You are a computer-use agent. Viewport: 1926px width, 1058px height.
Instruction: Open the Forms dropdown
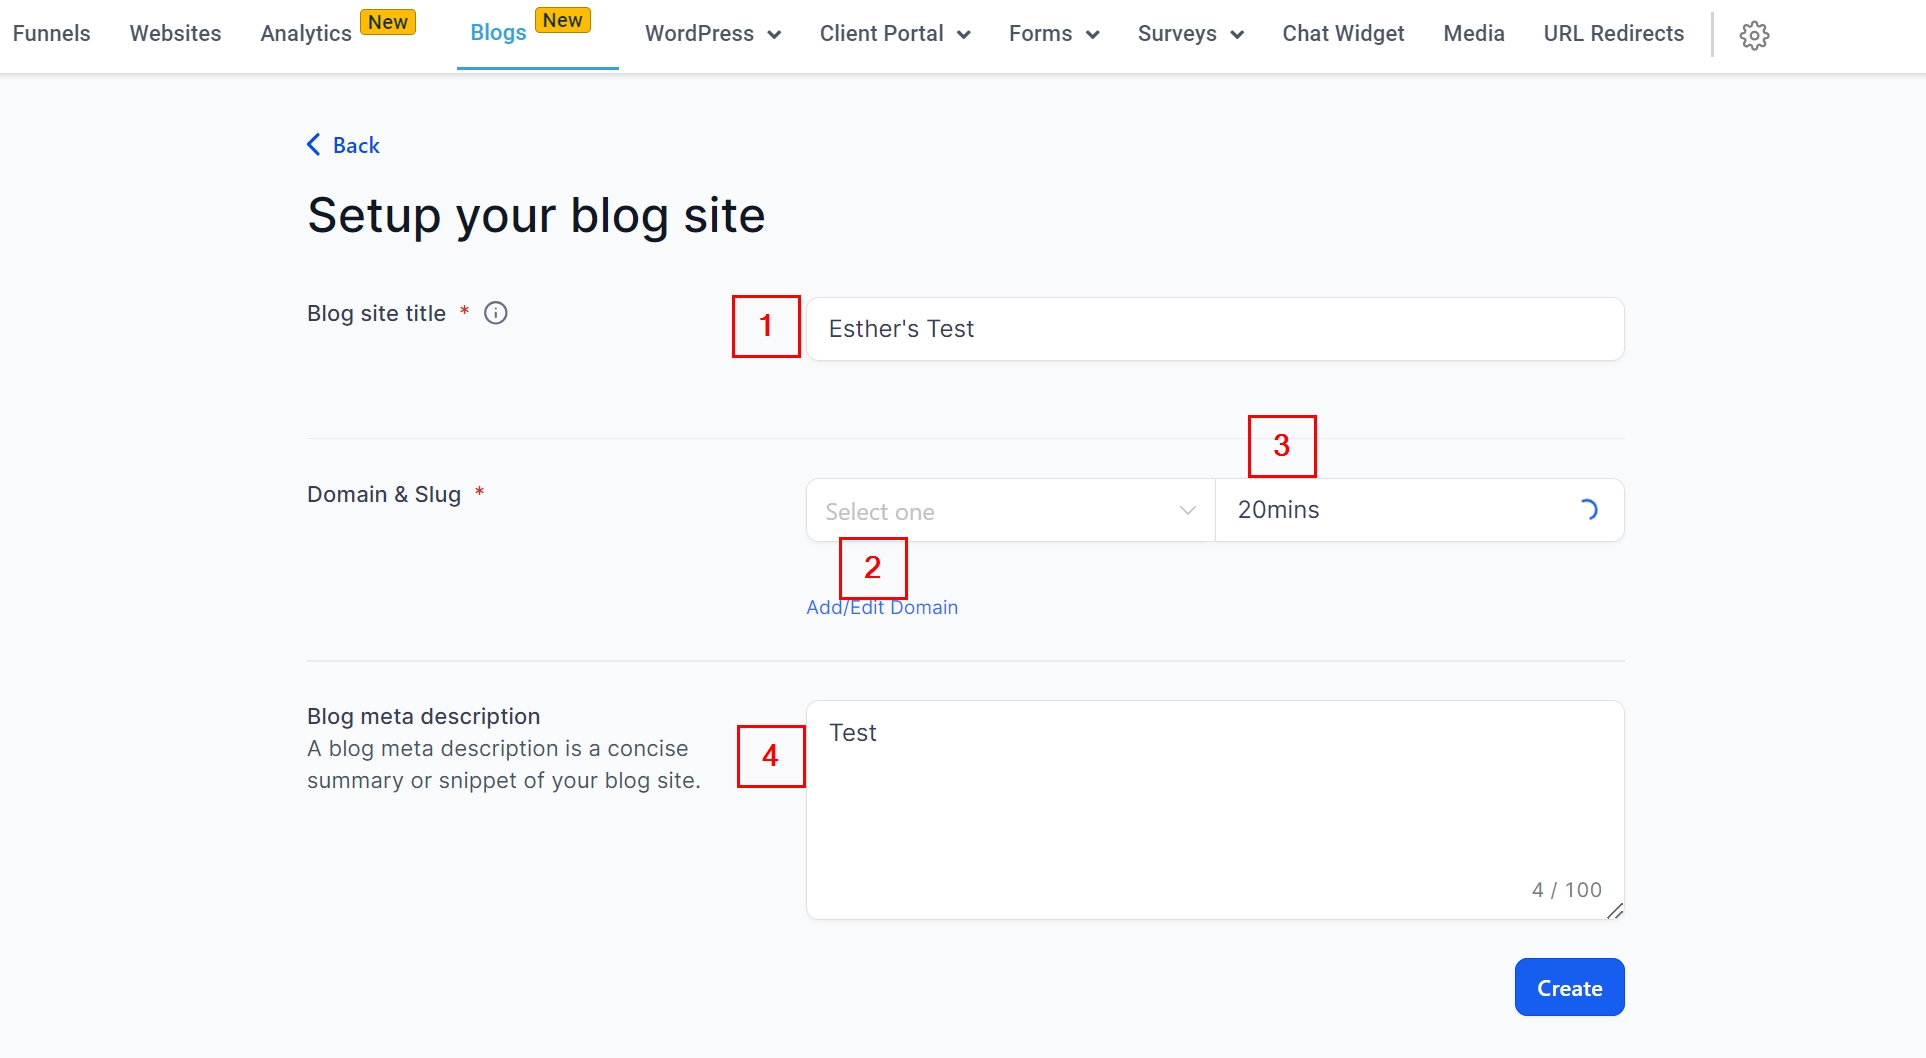1053,34
